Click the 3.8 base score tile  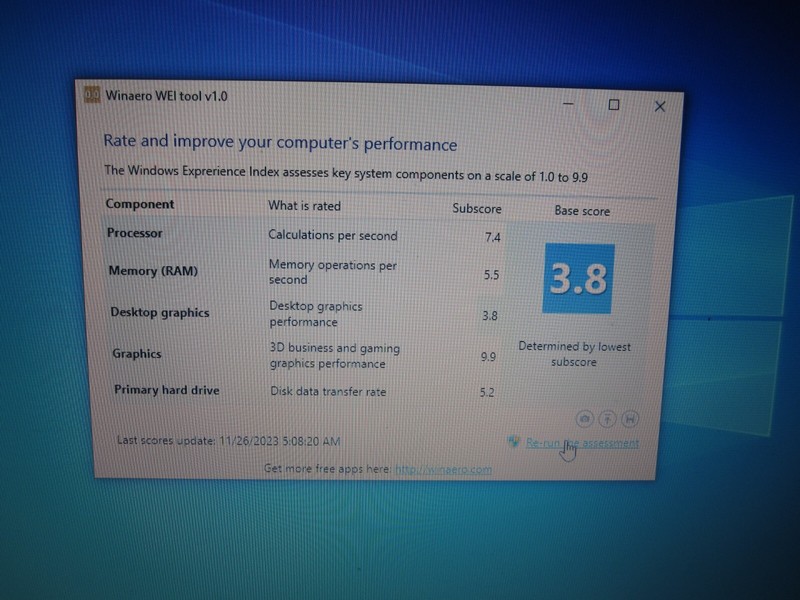click(x=579, y=279)
